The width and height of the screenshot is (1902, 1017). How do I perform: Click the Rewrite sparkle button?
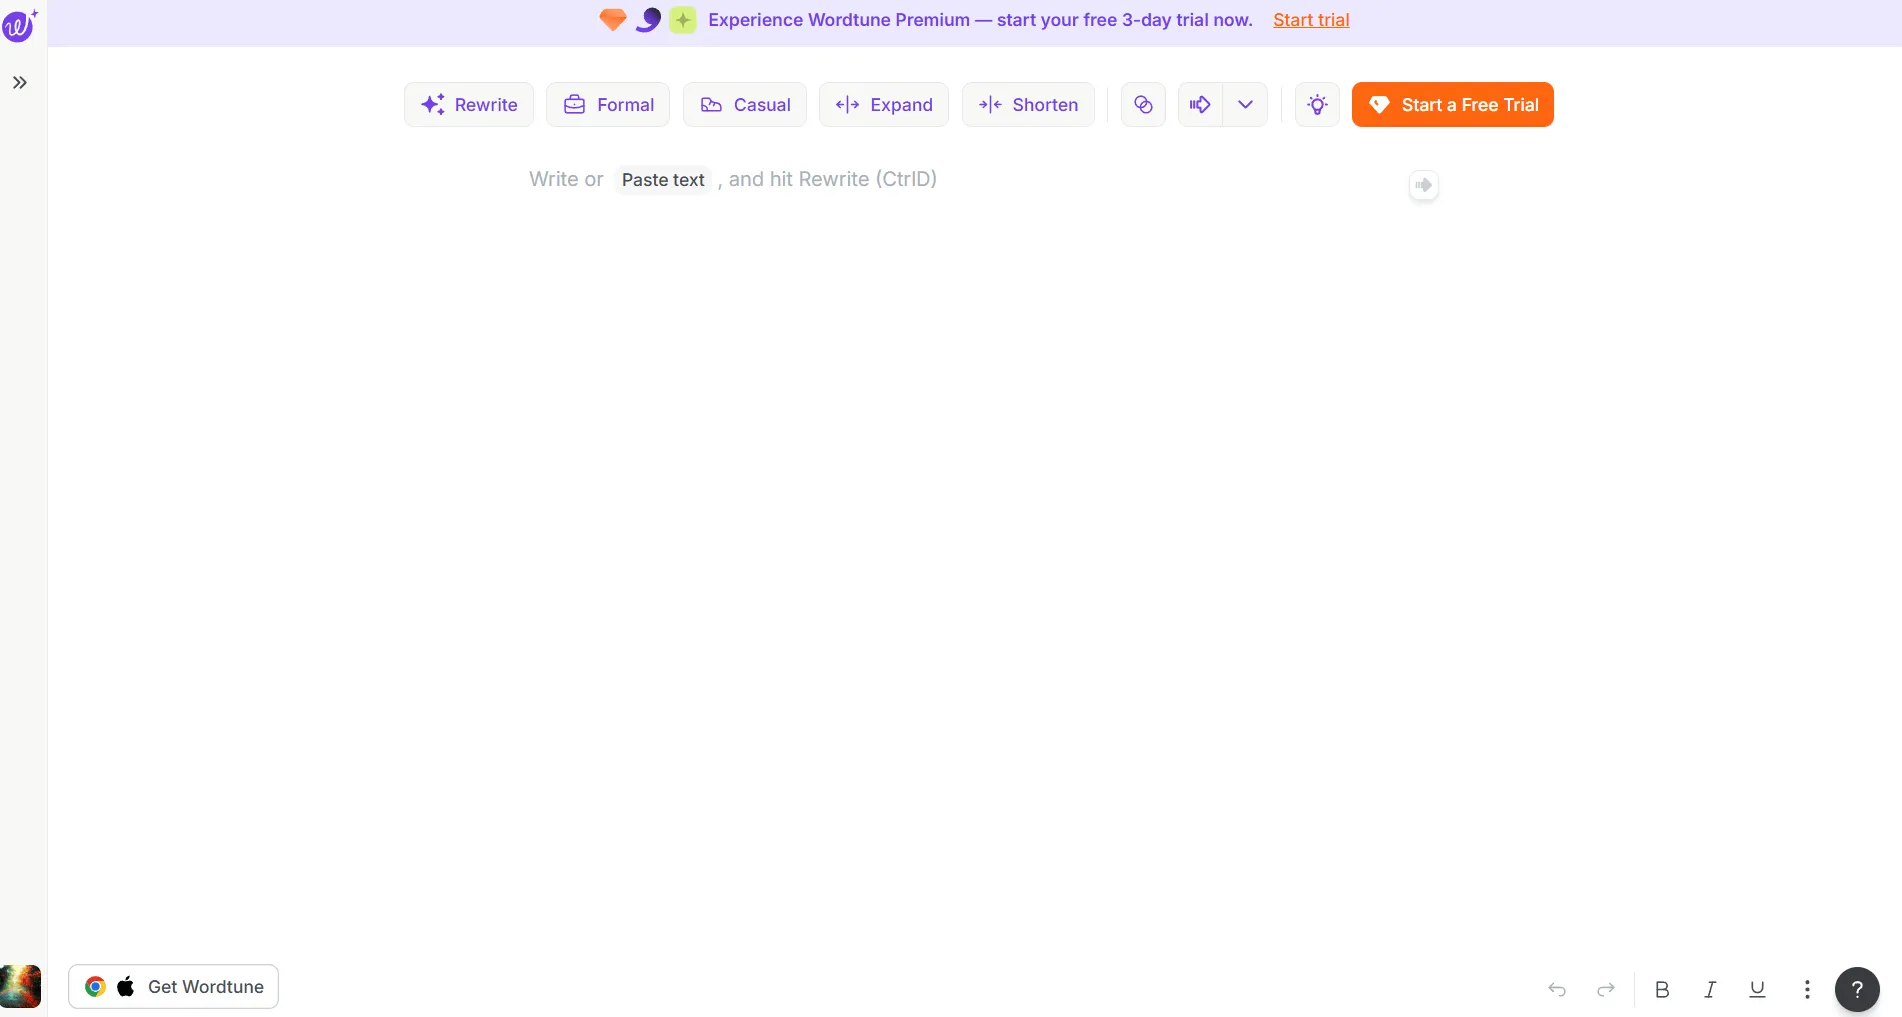tap(469, 105)
